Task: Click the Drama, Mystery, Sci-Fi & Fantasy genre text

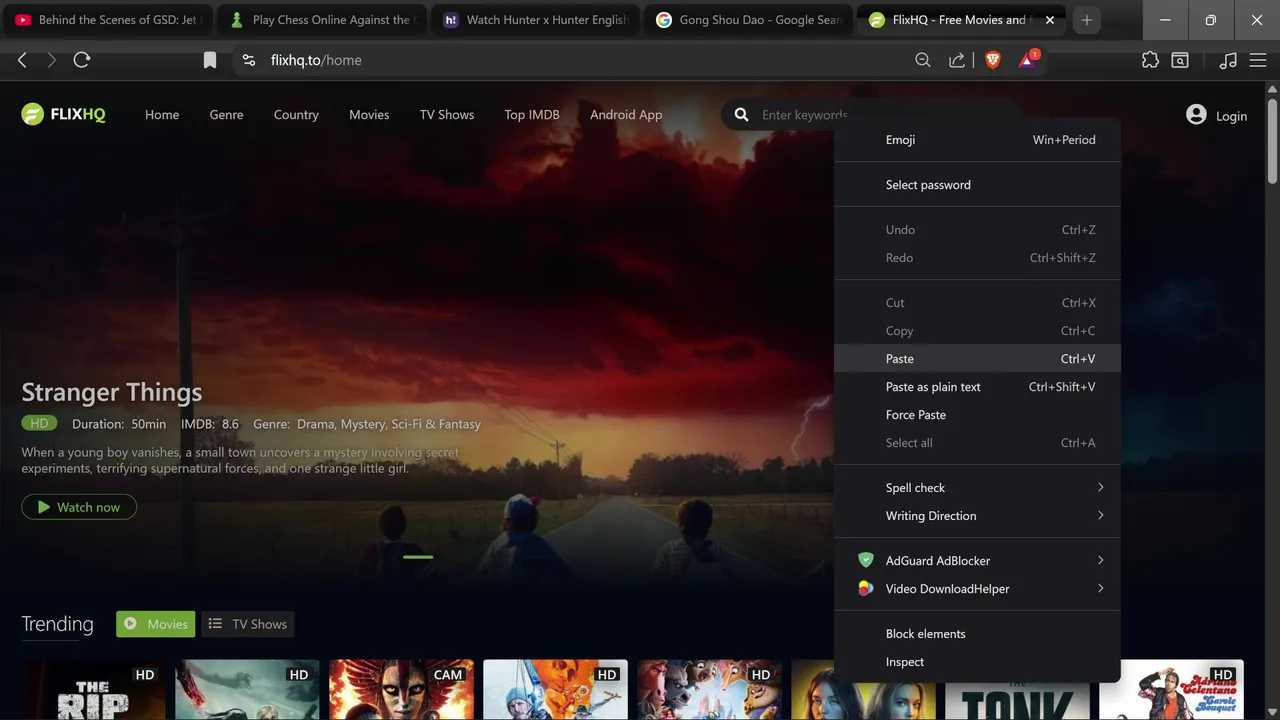Action: pos(389,424)
